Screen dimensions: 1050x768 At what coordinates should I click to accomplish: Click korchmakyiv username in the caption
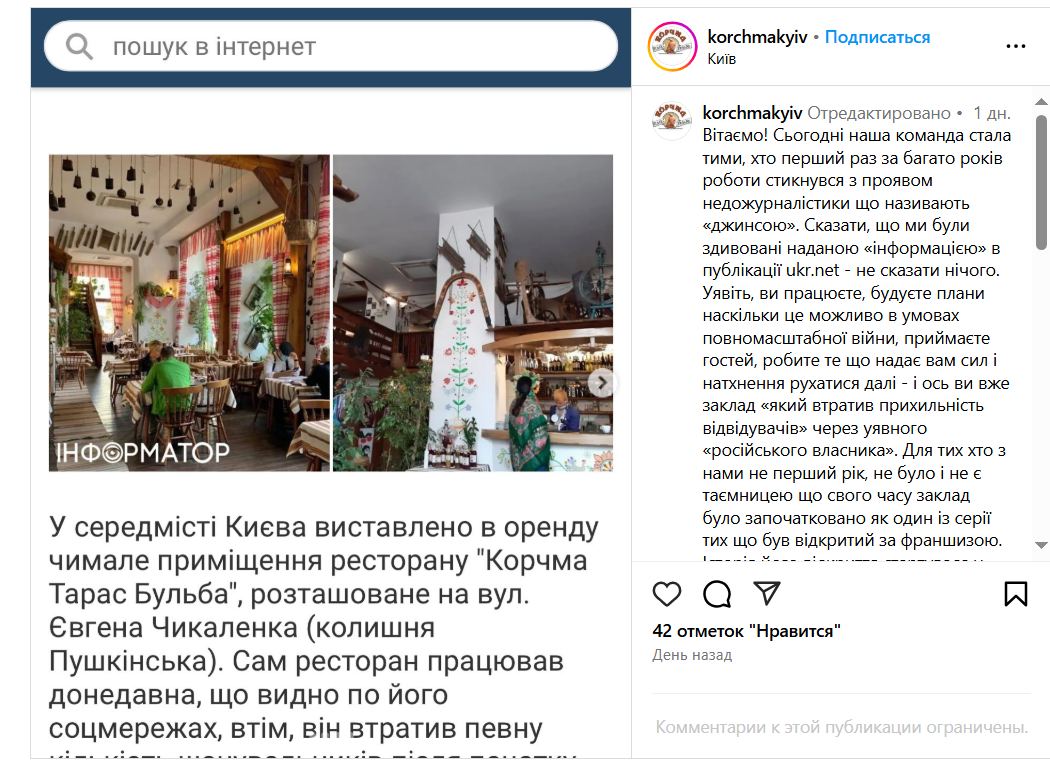(x=752, y=112)
